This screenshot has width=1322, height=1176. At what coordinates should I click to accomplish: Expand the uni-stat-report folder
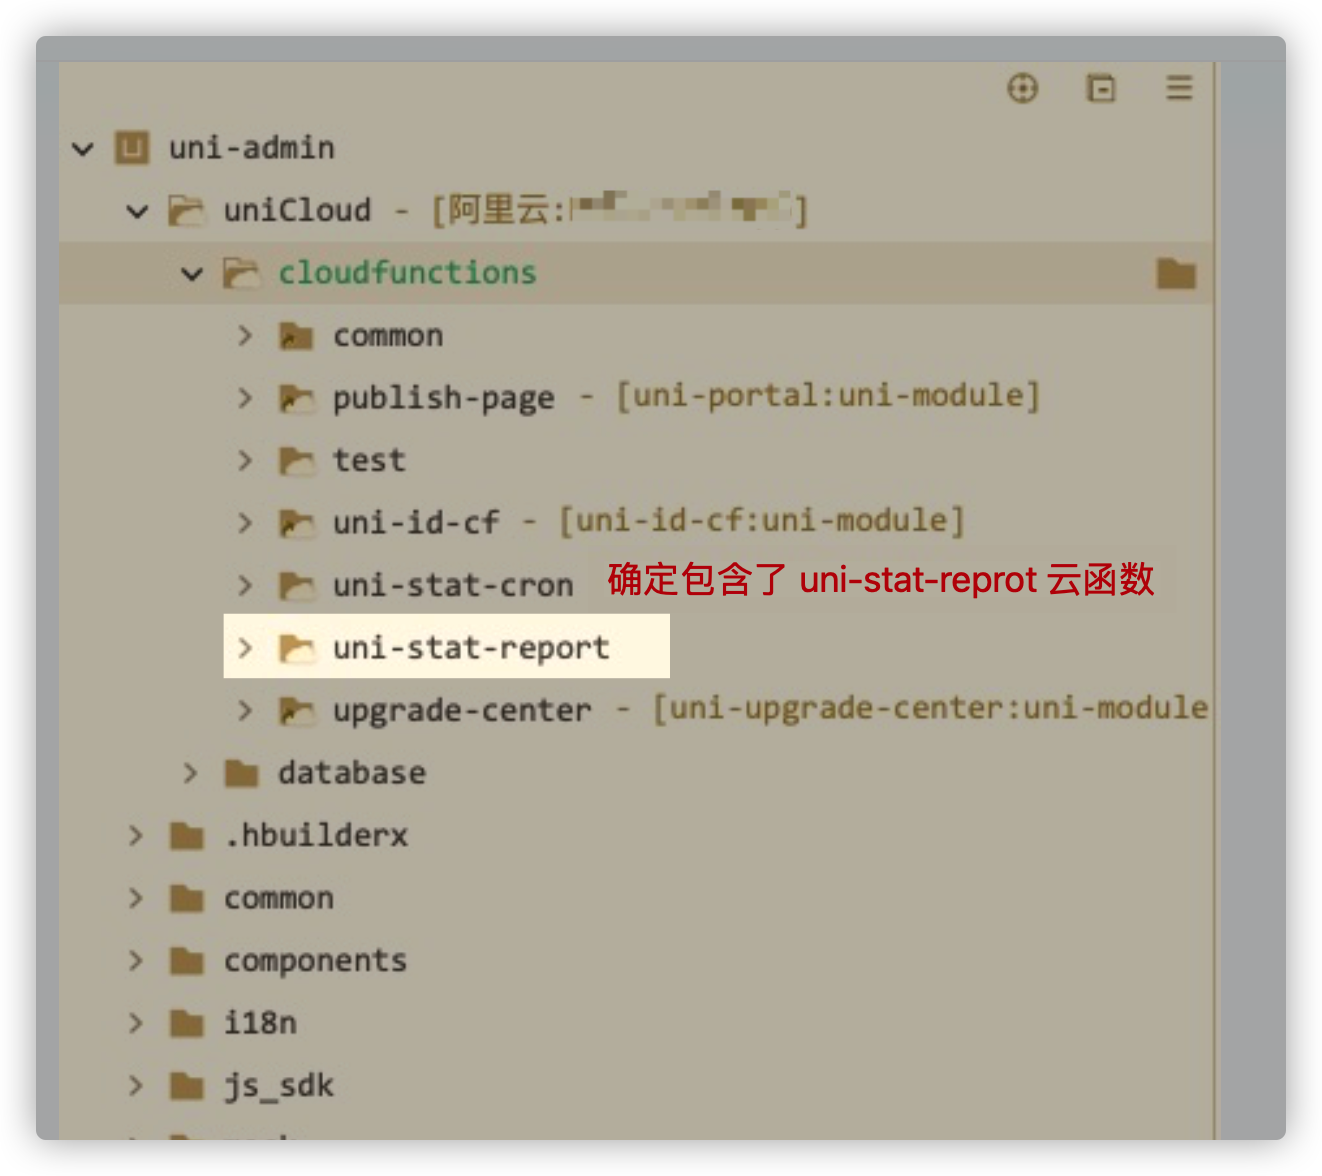(245, 648)
